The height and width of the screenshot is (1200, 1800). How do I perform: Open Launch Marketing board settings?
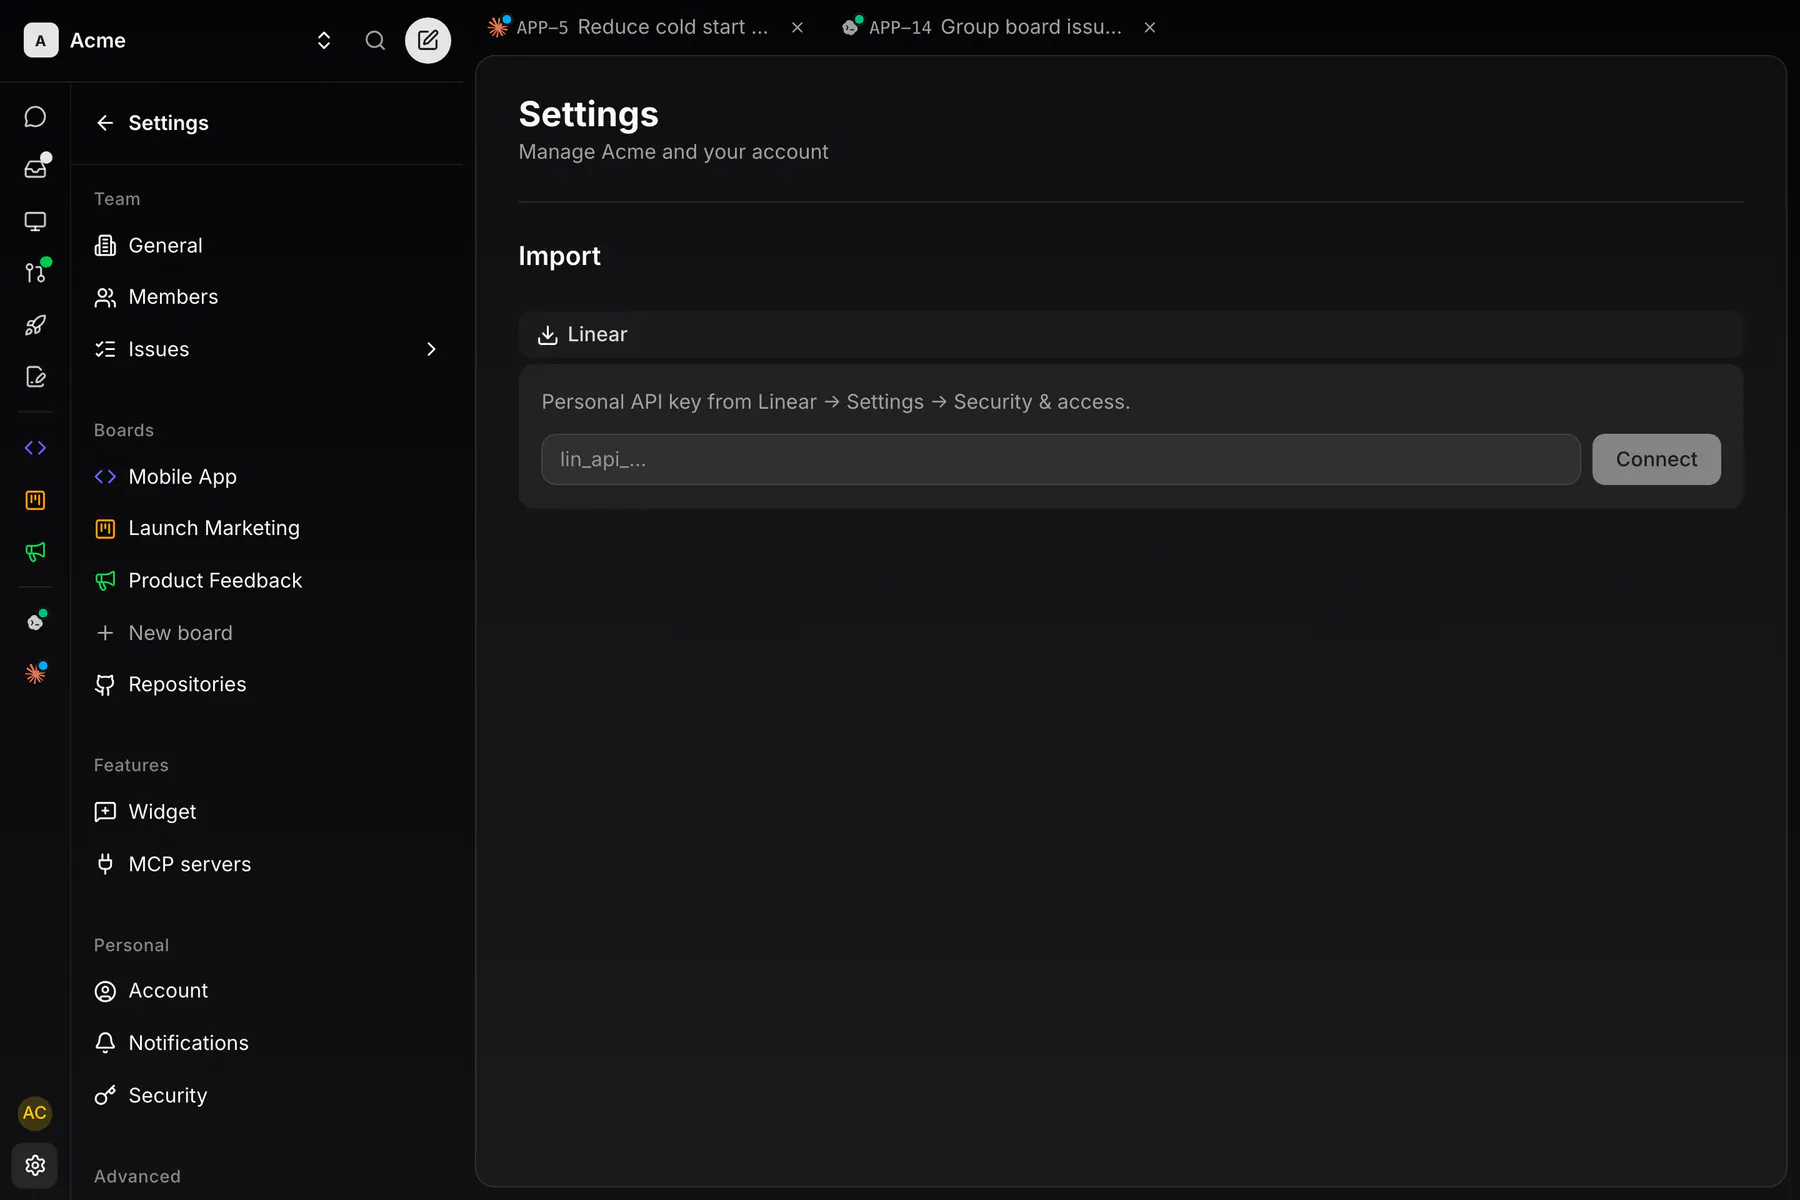point(267,528)
